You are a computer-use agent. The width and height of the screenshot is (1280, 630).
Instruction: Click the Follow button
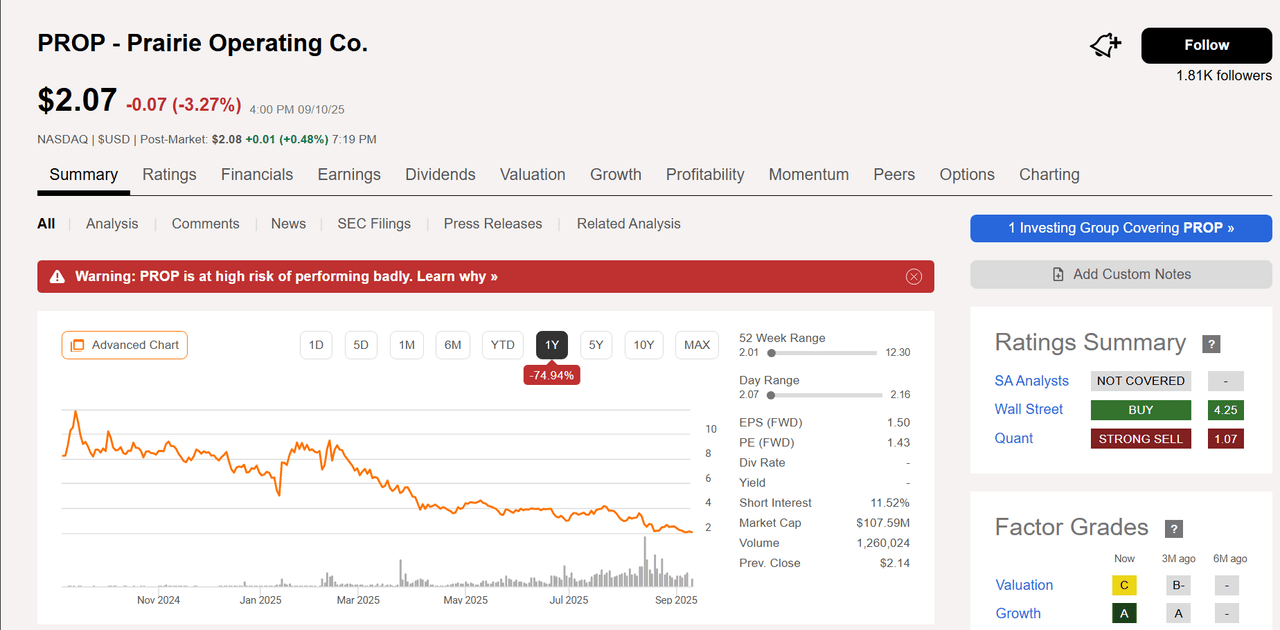[x=1205, y=45]
